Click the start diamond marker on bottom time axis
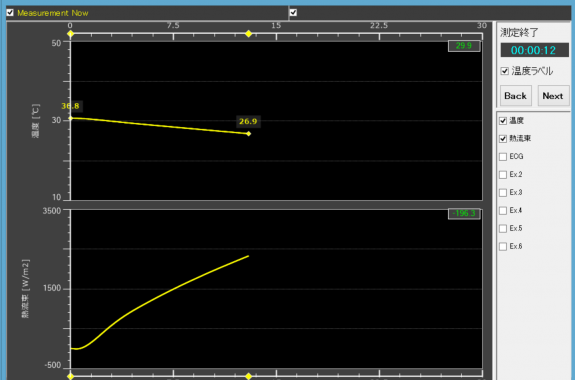This screenshot has width=575, height=380. coord(70,376)
